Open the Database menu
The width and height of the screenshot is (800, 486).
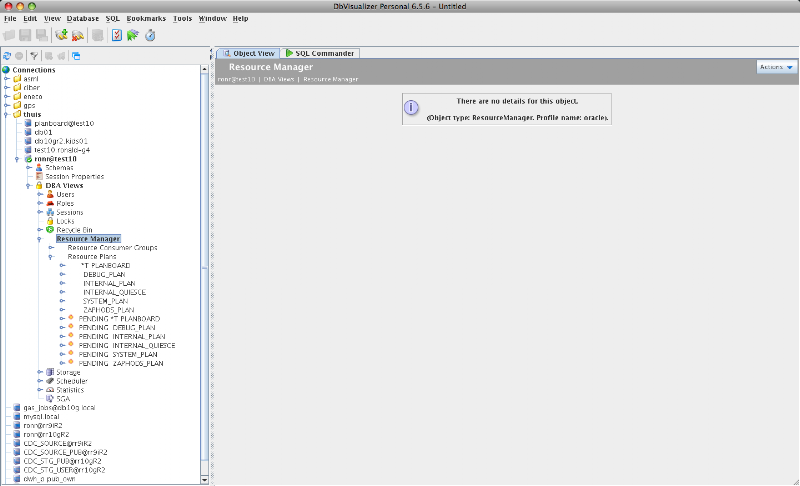tap(83, 18)
